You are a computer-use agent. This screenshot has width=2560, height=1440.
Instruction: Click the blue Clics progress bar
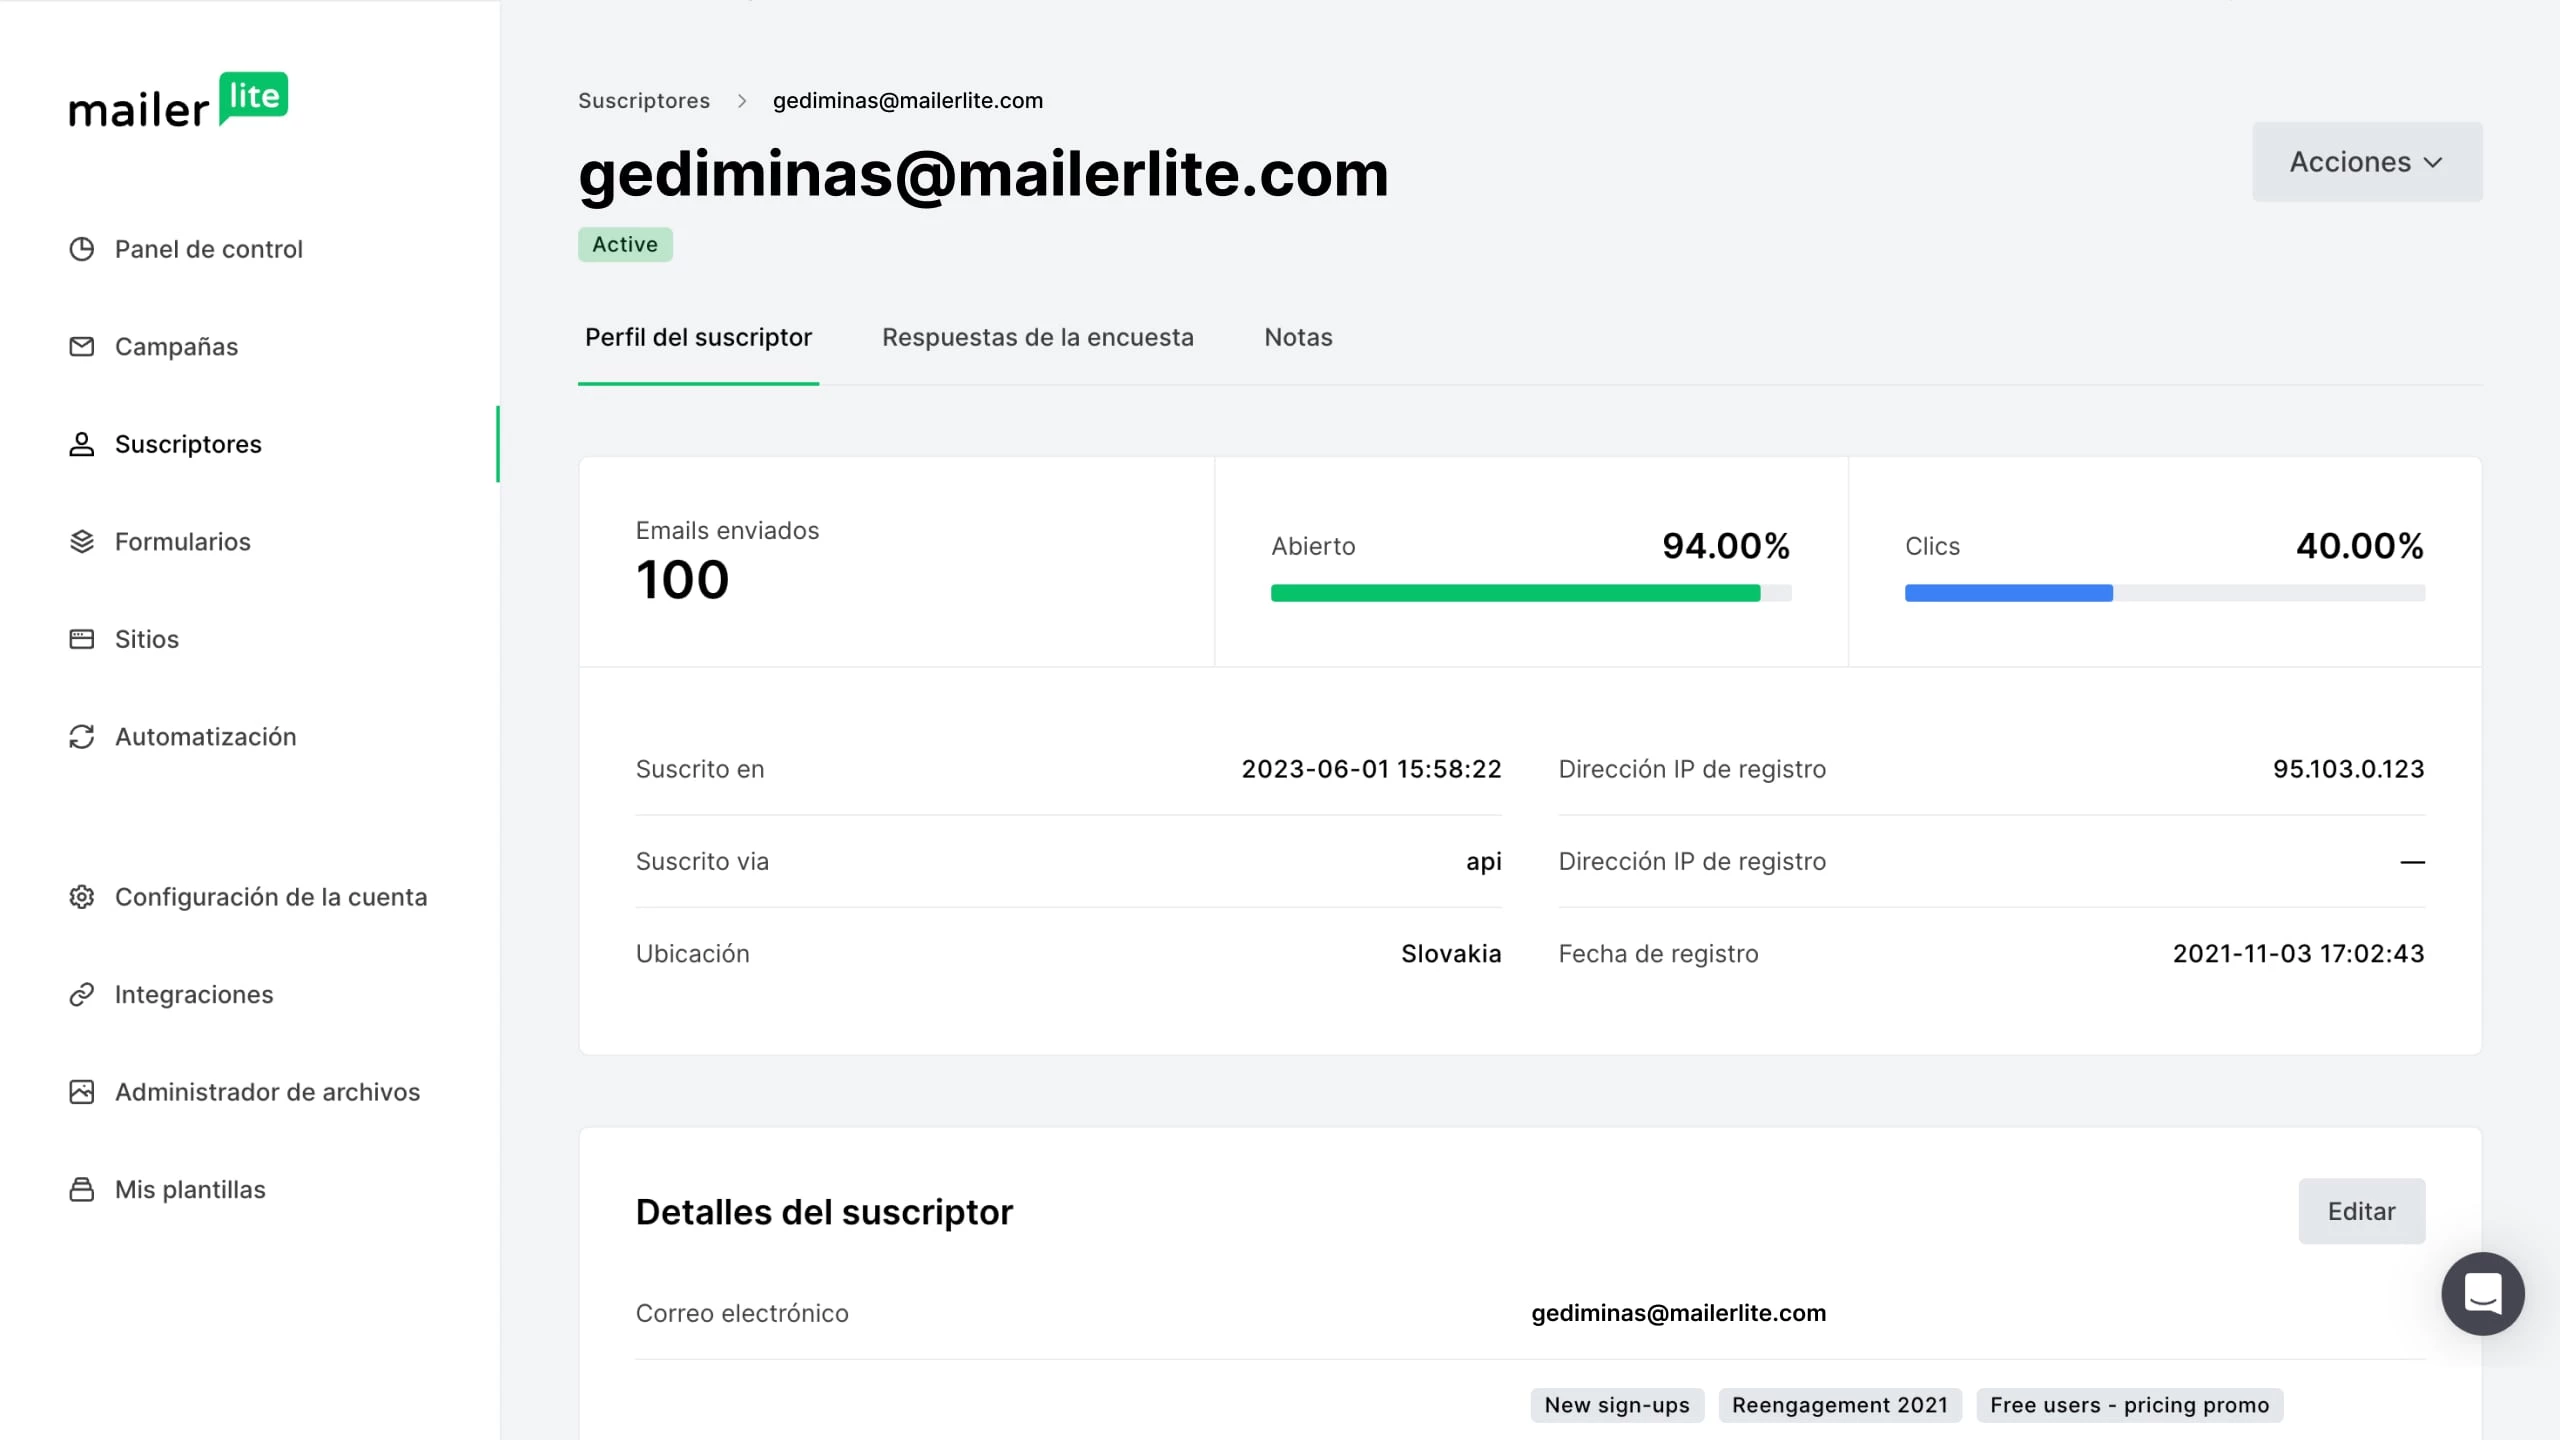coord(2008,593)
